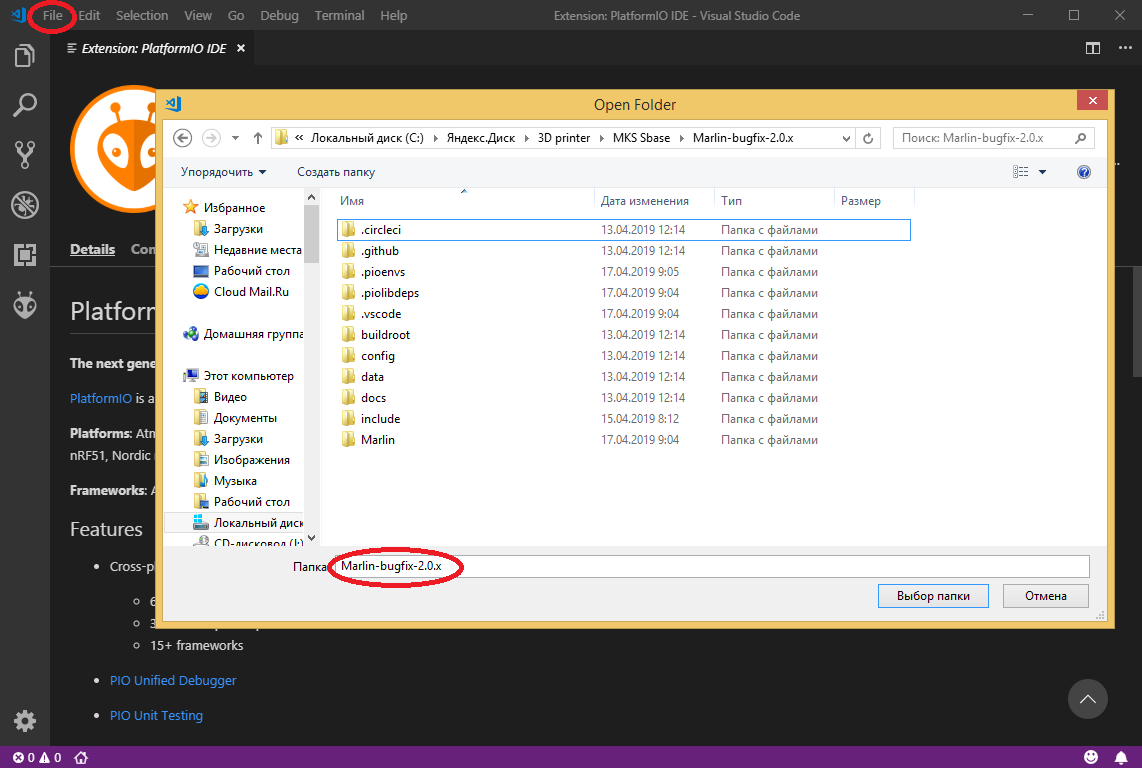This screenshot has height=769, width=1142.
Task: Click the navigation pane scroll down arrow
Action: [x=312, y=538]
